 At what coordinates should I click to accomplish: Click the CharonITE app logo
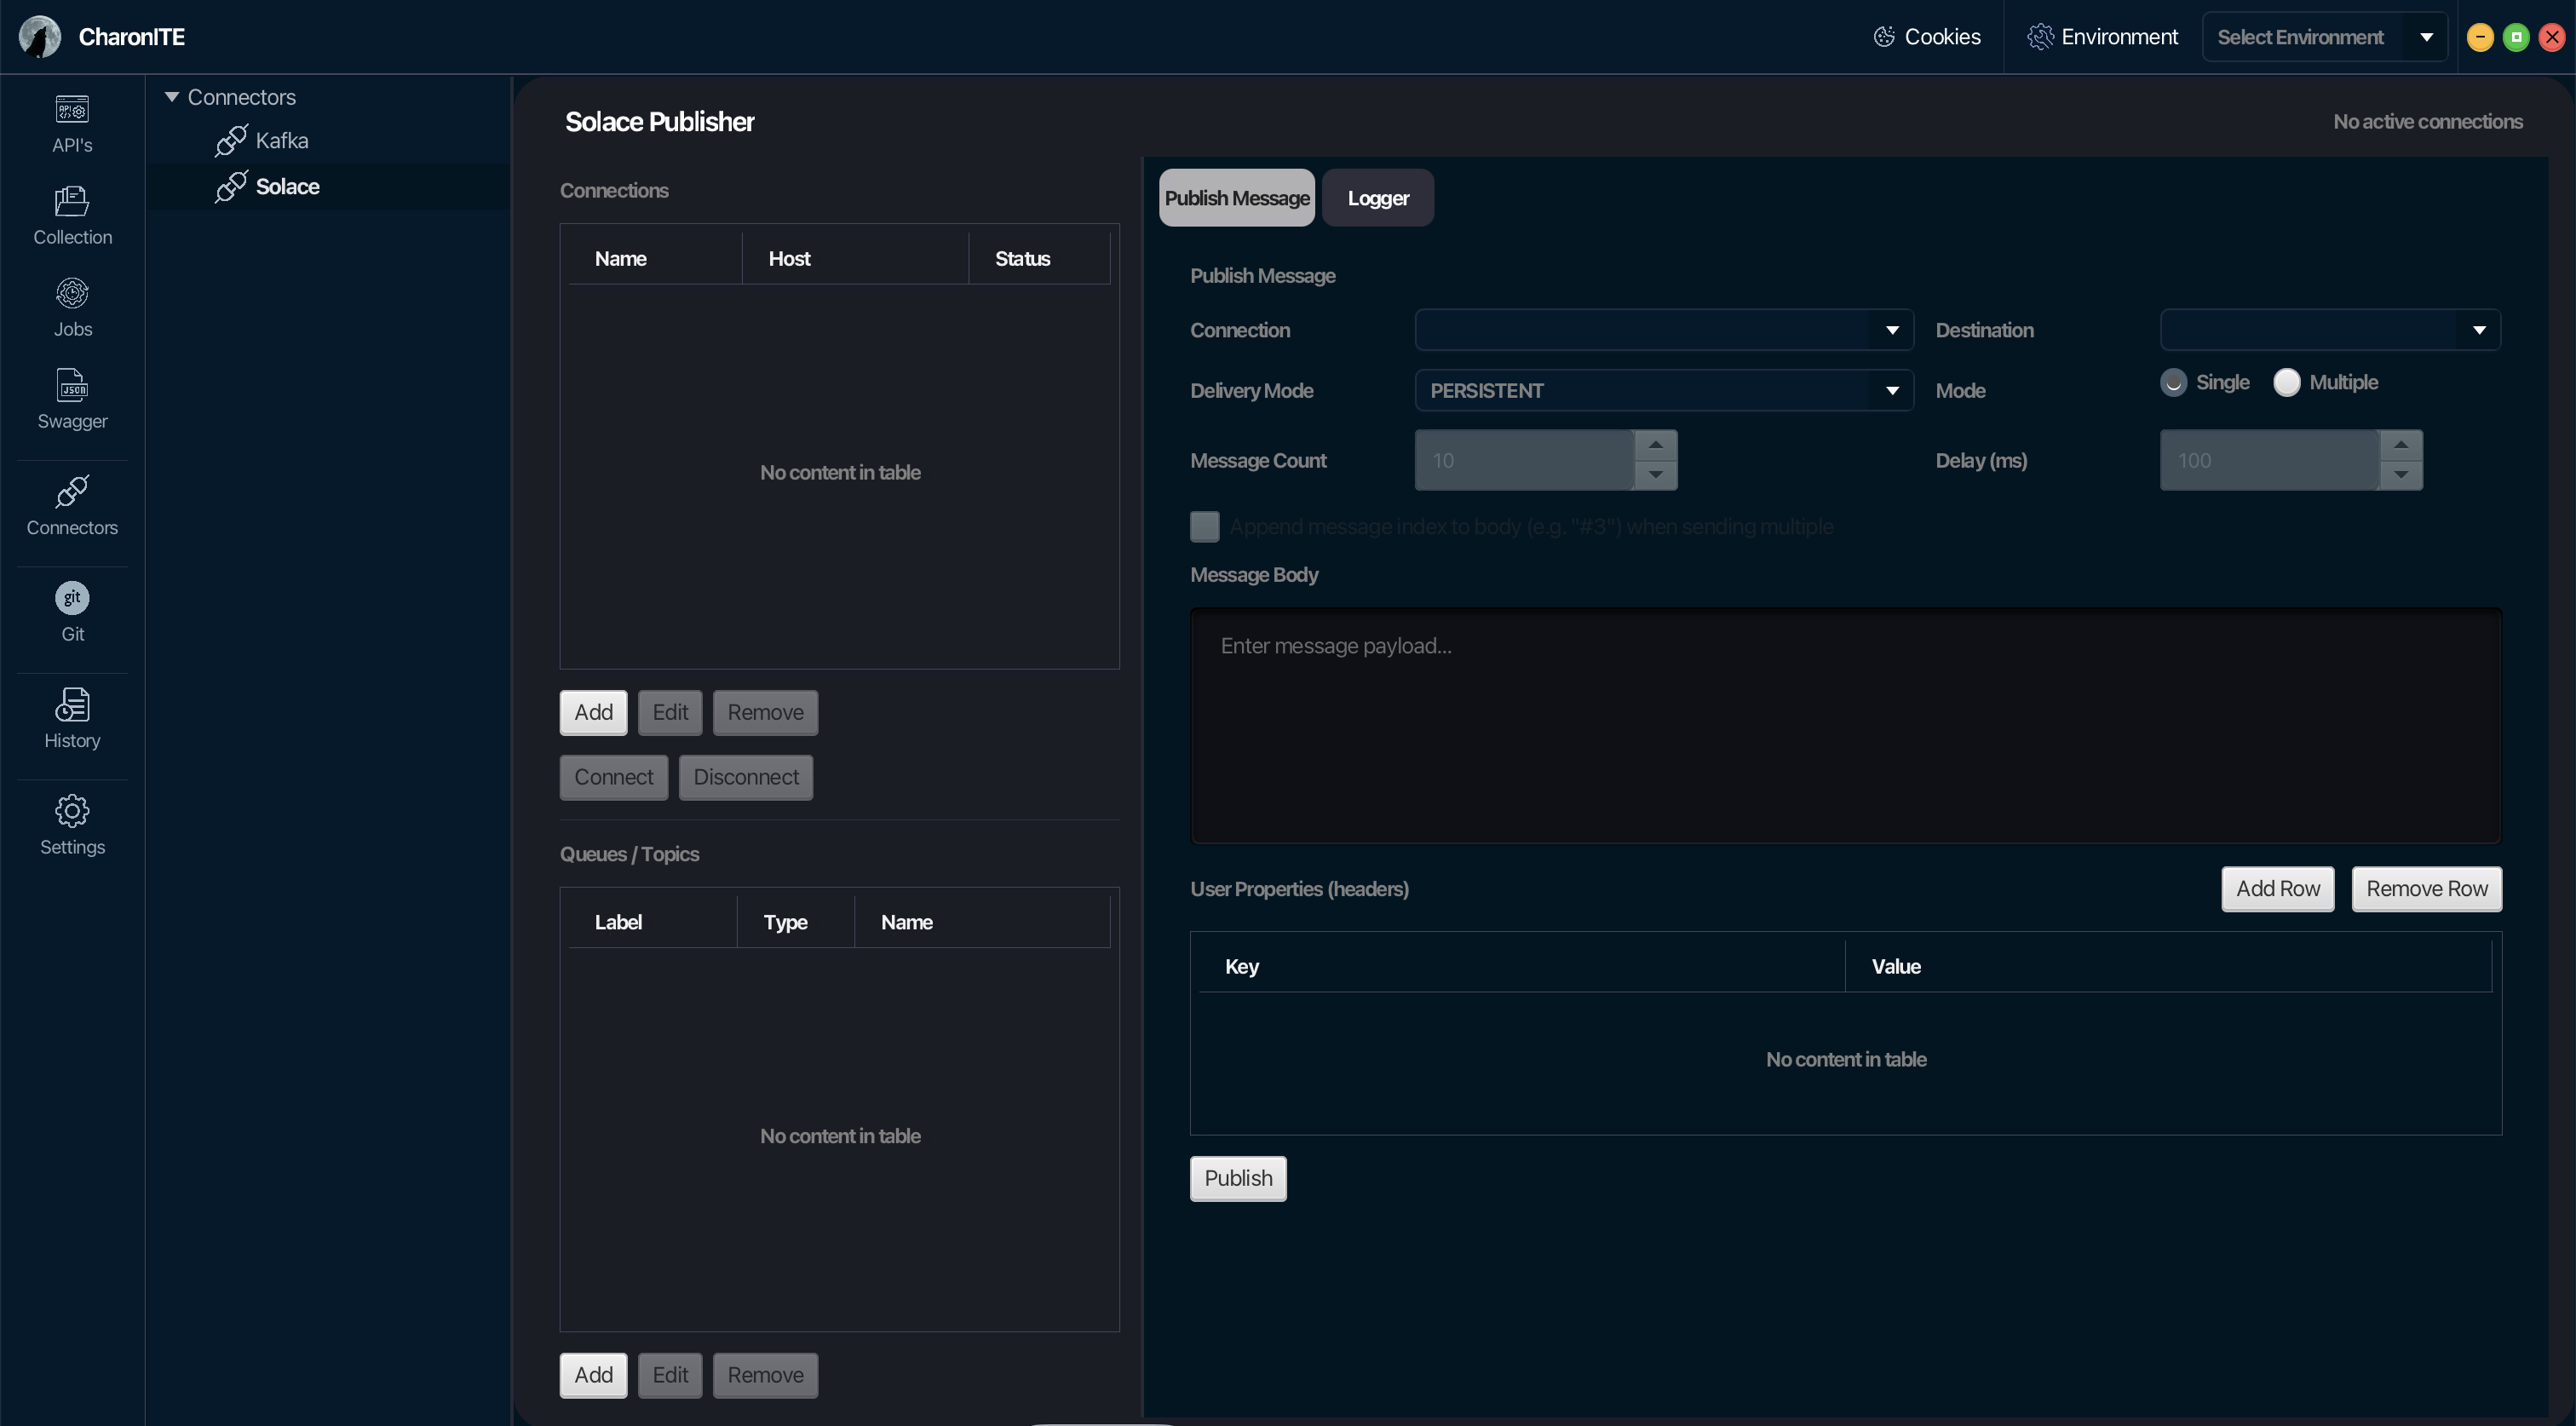pos(40,37)
